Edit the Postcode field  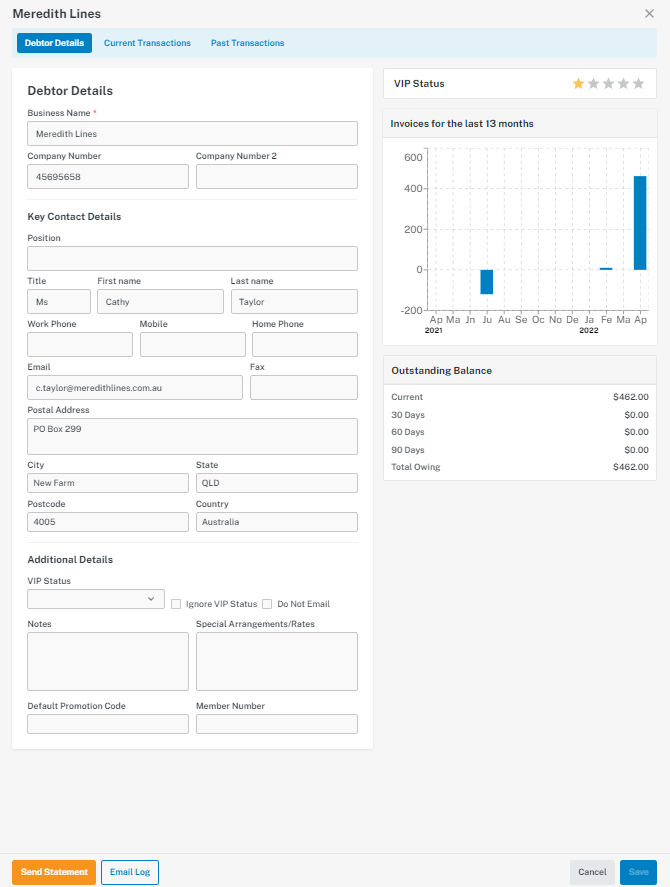pos(108,522)
